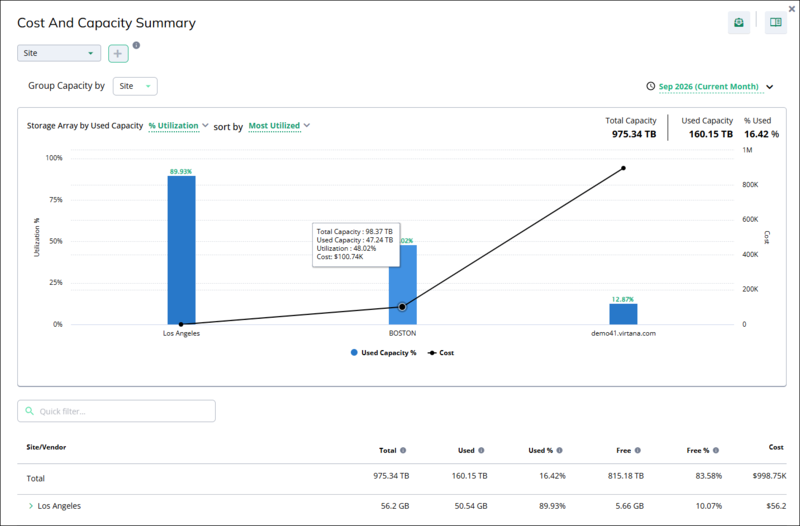Click the demo41.virtana.com x-axis label

pos(623,333)
